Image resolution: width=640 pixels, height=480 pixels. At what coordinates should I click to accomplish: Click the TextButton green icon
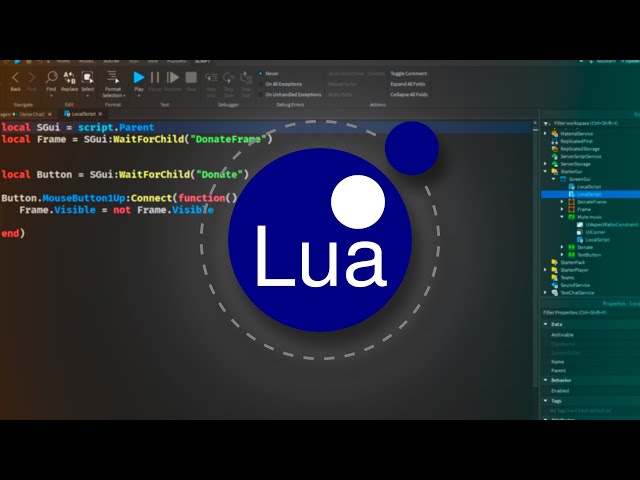(x=572, y=255)
